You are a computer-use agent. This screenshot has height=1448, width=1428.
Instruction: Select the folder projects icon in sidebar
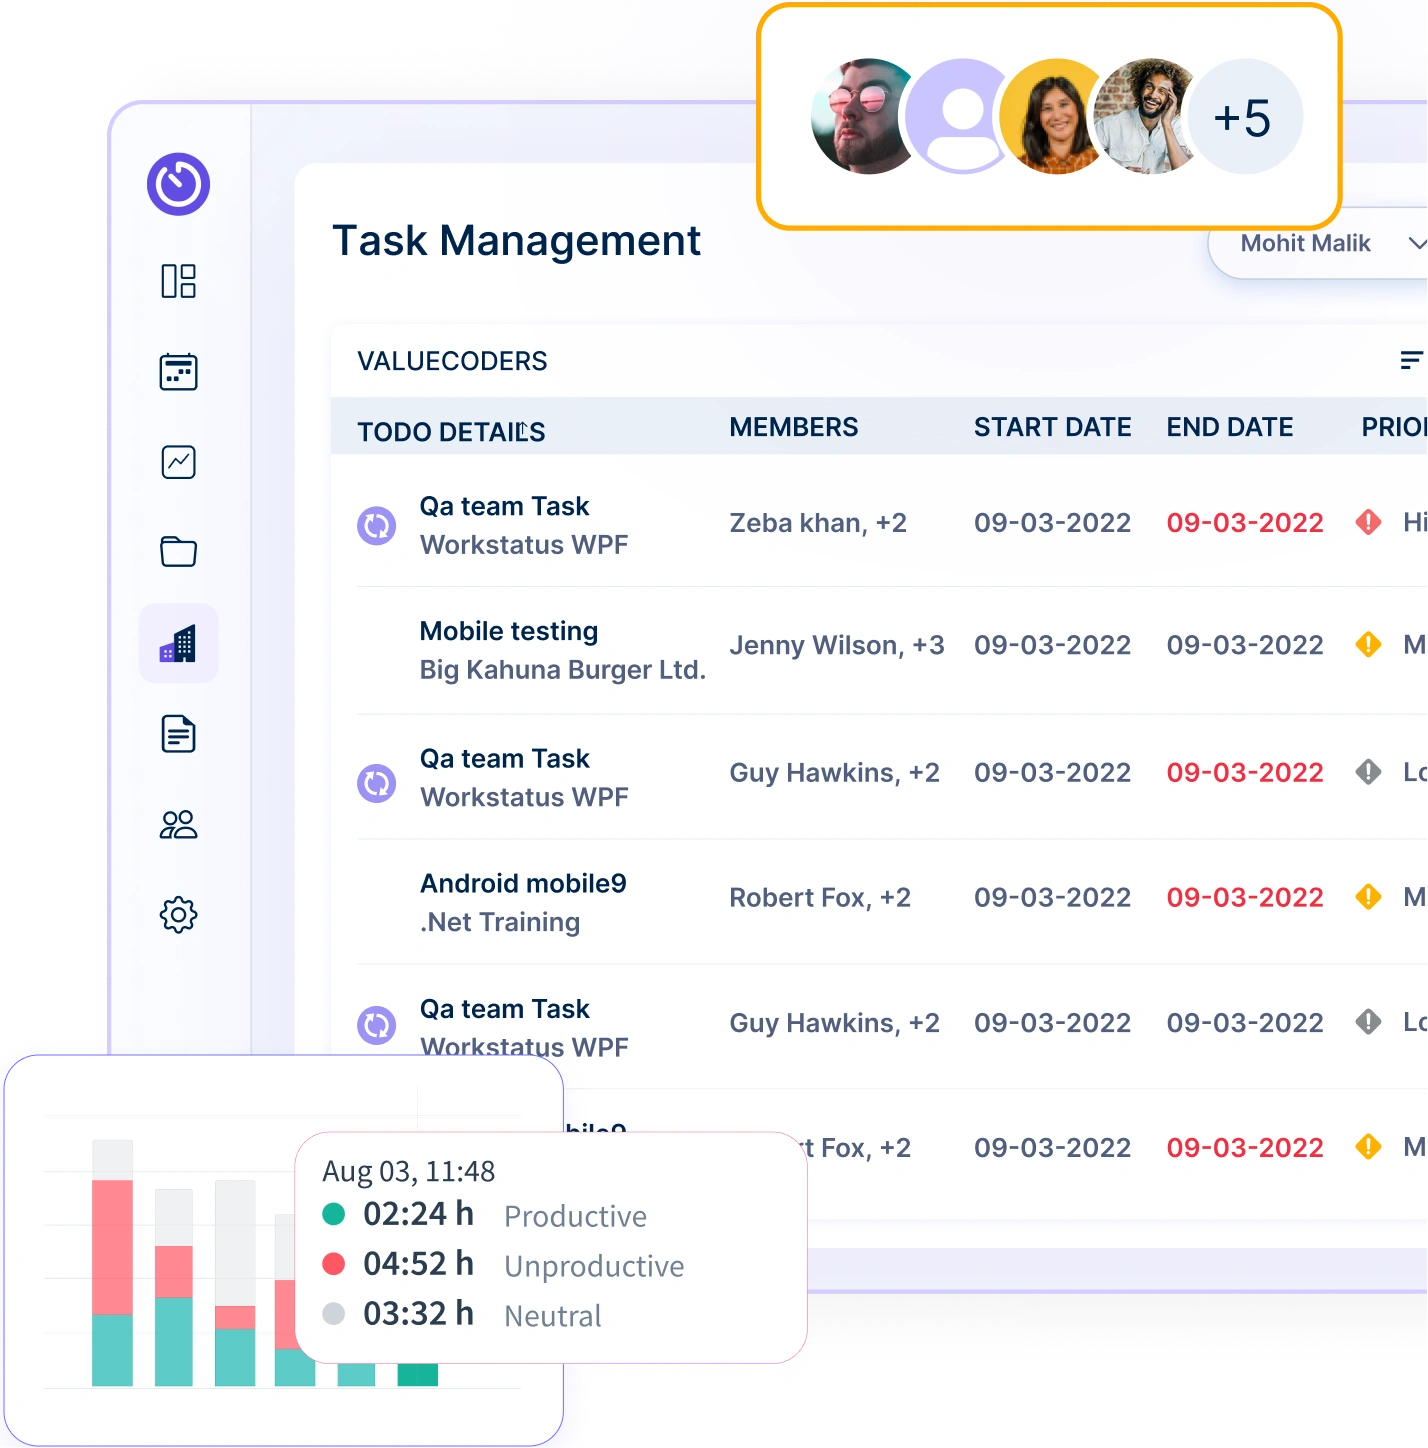click(178, 551)
